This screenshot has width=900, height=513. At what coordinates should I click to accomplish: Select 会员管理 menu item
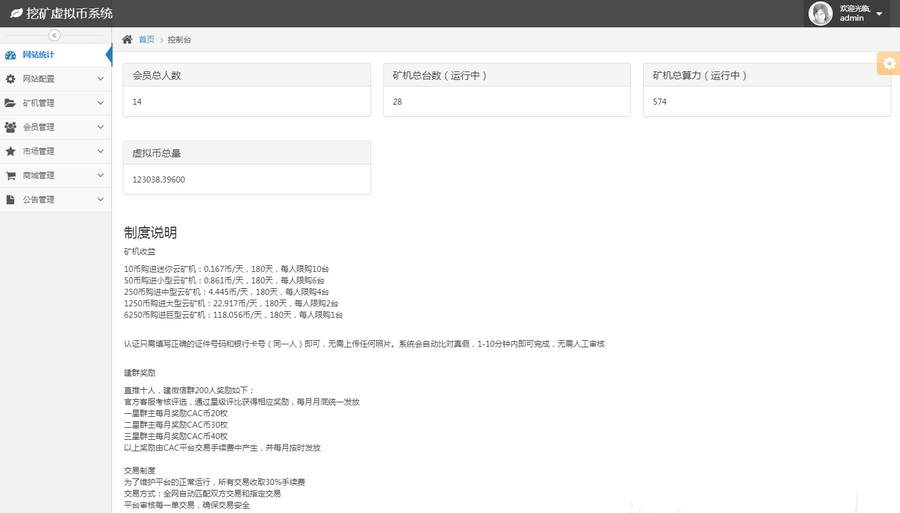coord(39,127)
